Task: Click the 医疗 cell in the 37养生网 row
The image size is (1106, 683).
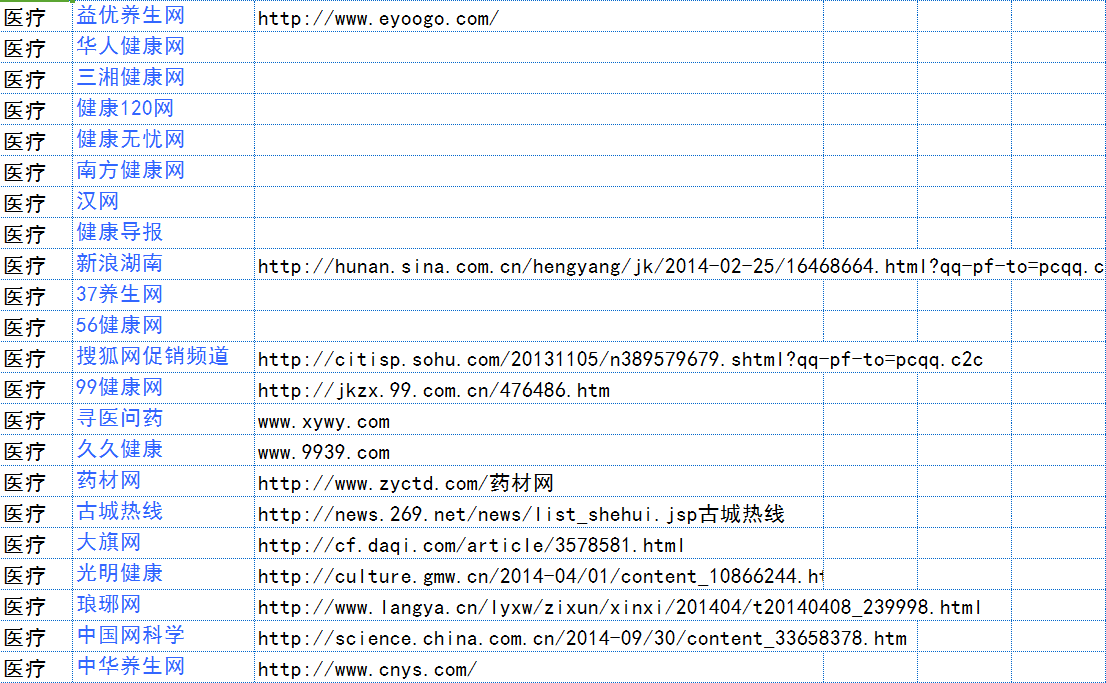Action: click(x=36, y=295)
